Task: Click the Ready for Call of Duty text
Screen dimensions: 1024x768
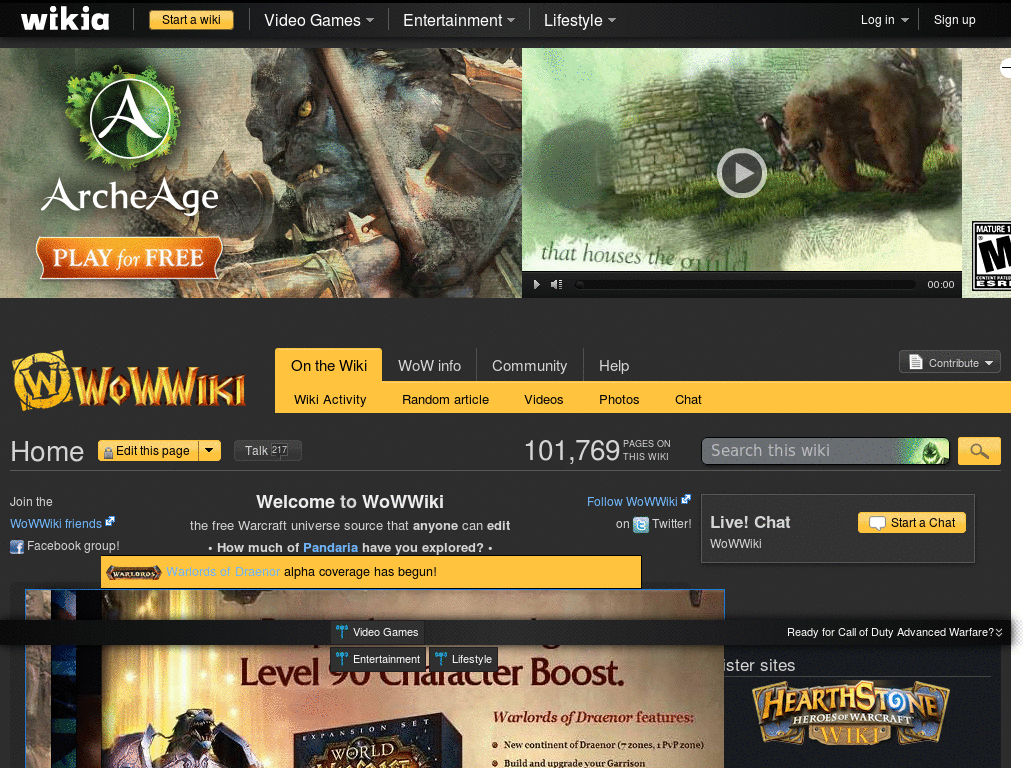Action: click(x=890, y=632)
